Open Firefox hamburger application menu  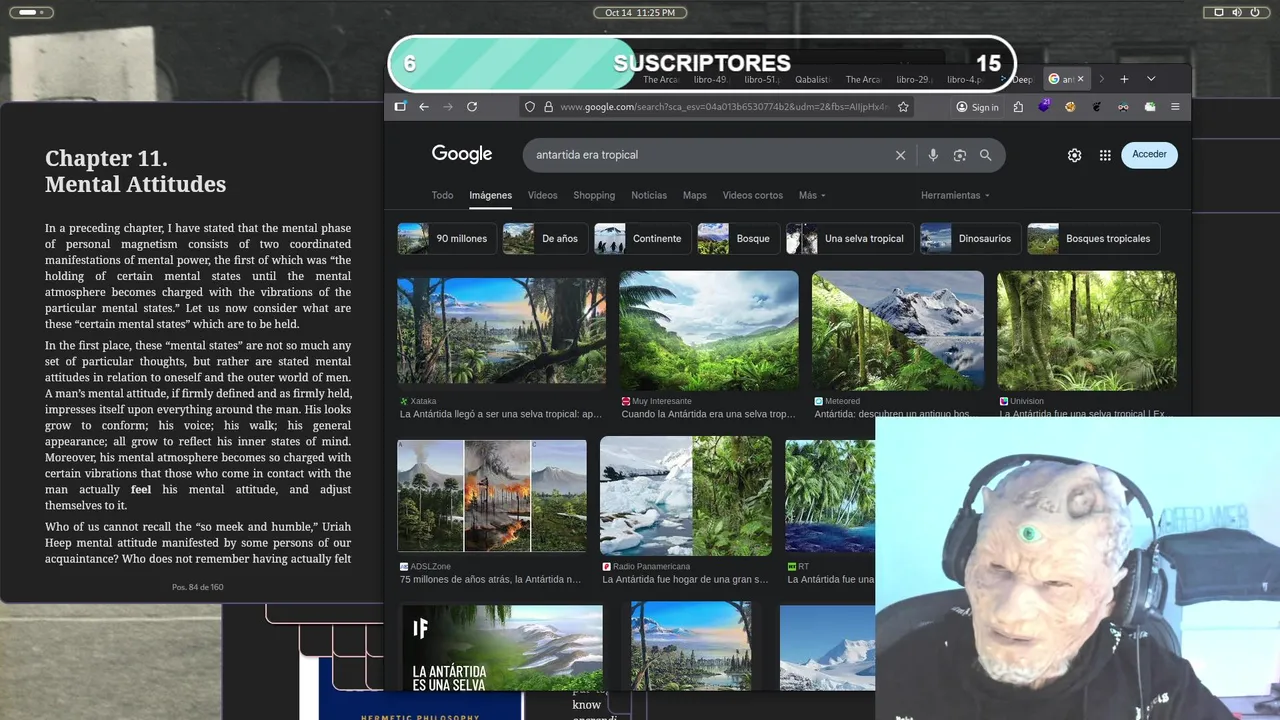click(x=1175, y=107)
